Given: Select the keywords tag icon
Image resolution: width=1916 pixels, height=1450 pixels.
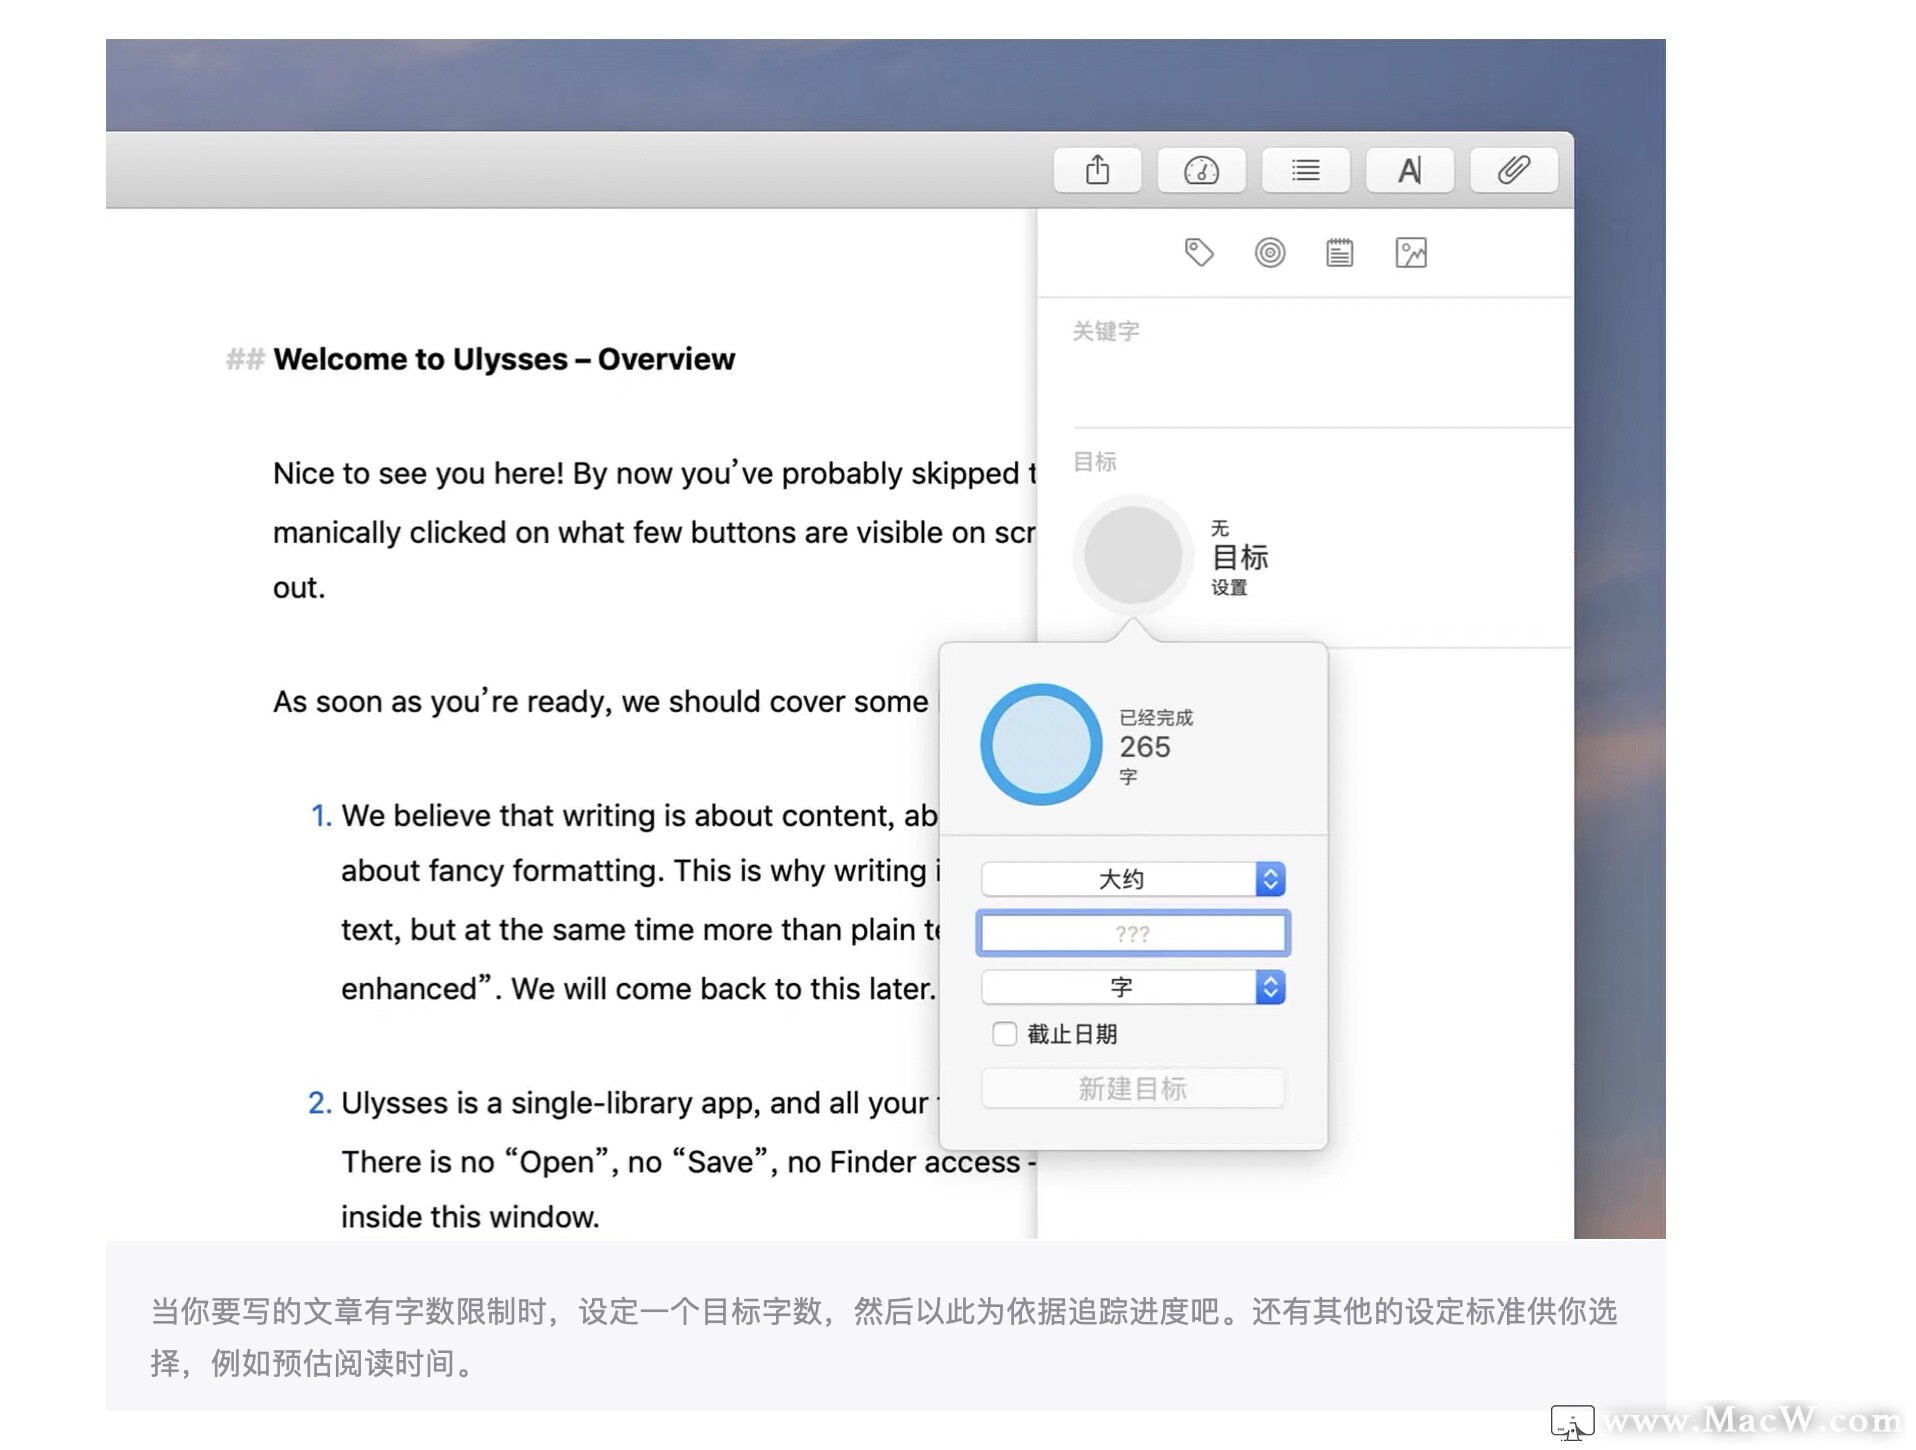Looking at the screenshot, I should (1199, 253).
